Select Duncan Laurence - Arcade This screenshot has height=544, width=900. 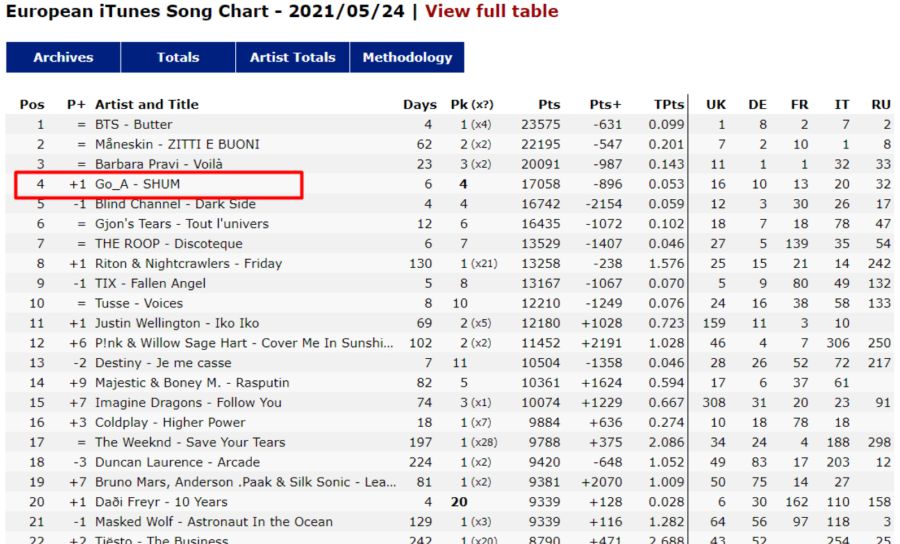pyautogui.click(x=177, y=462)
